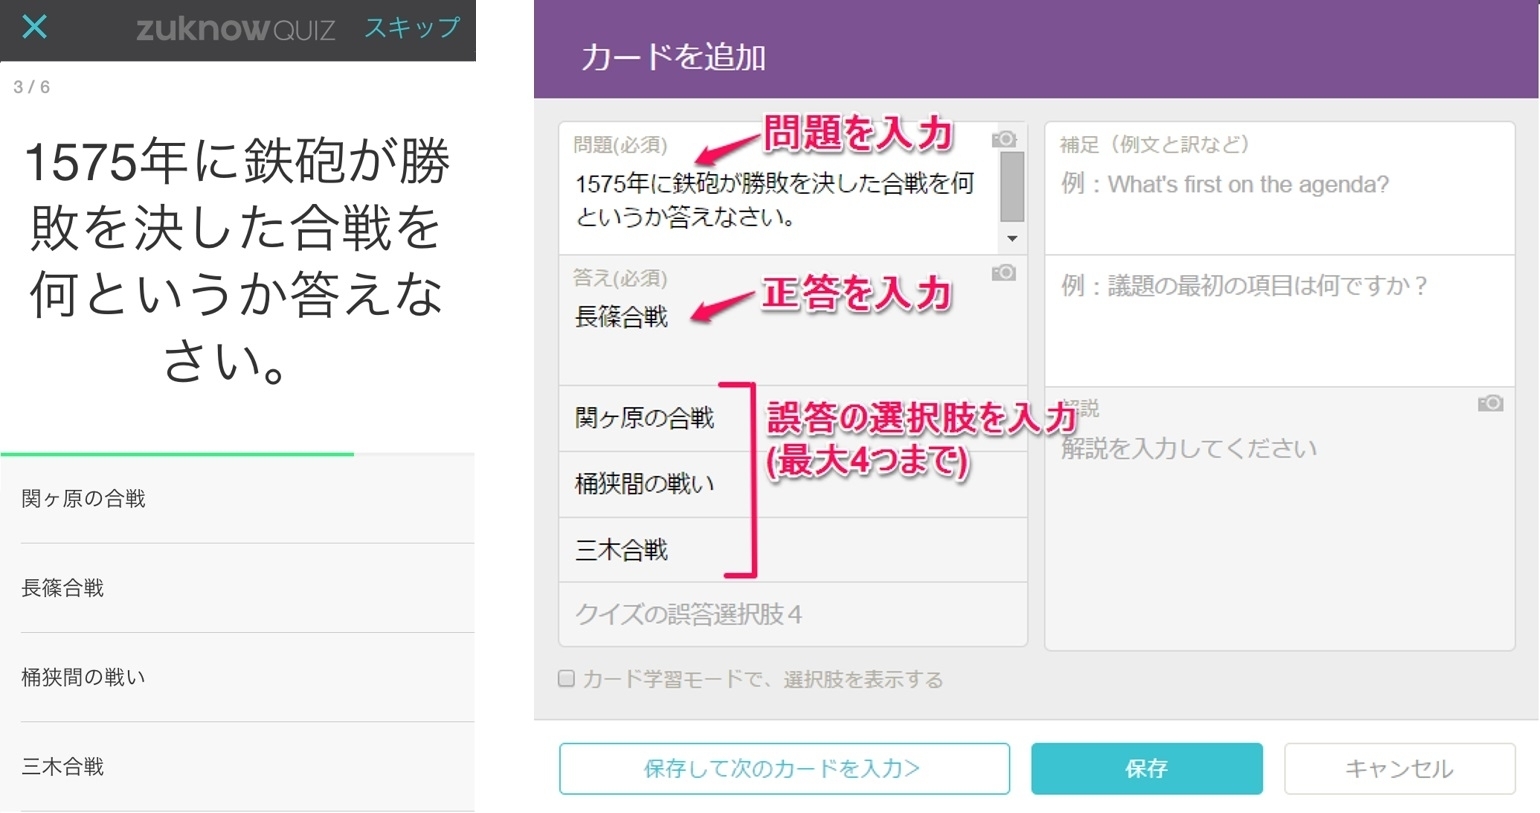1540x813 pixels.
Task: Click the camera icon in answer field
Action: 1004,273
